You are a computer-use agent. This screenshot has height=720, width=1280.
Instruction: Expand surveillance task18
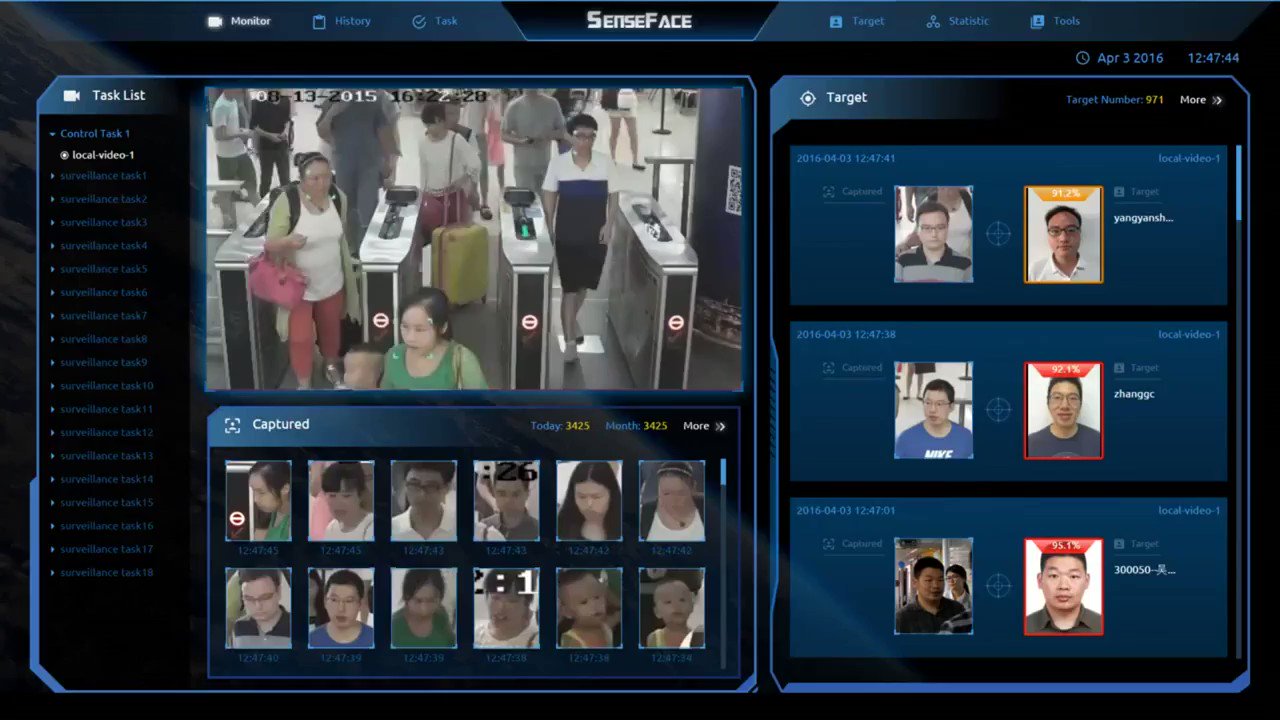click(x=53, y=573)
